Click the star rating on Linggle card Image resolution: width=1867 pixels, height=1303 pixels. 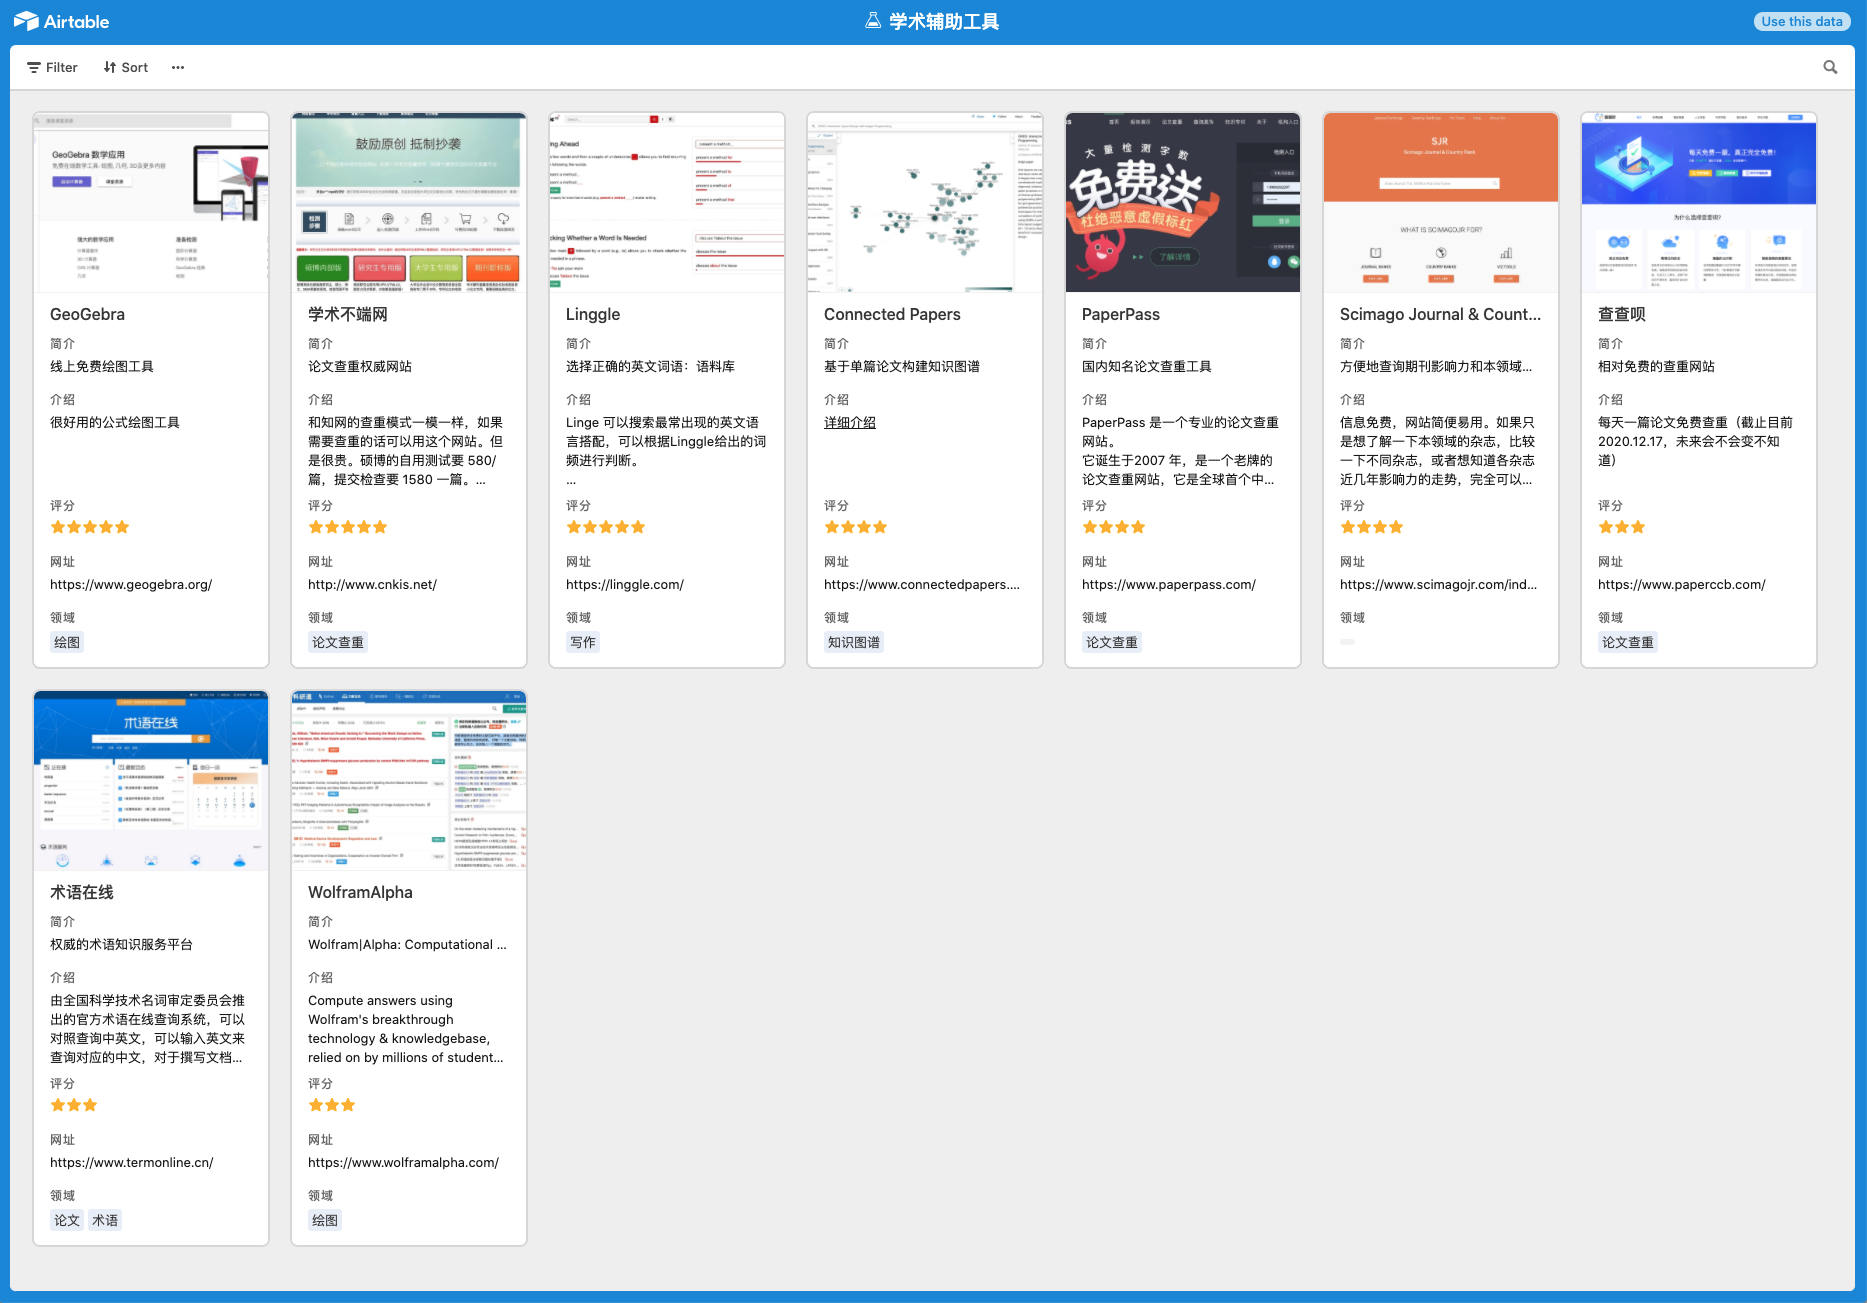point(606,527)
